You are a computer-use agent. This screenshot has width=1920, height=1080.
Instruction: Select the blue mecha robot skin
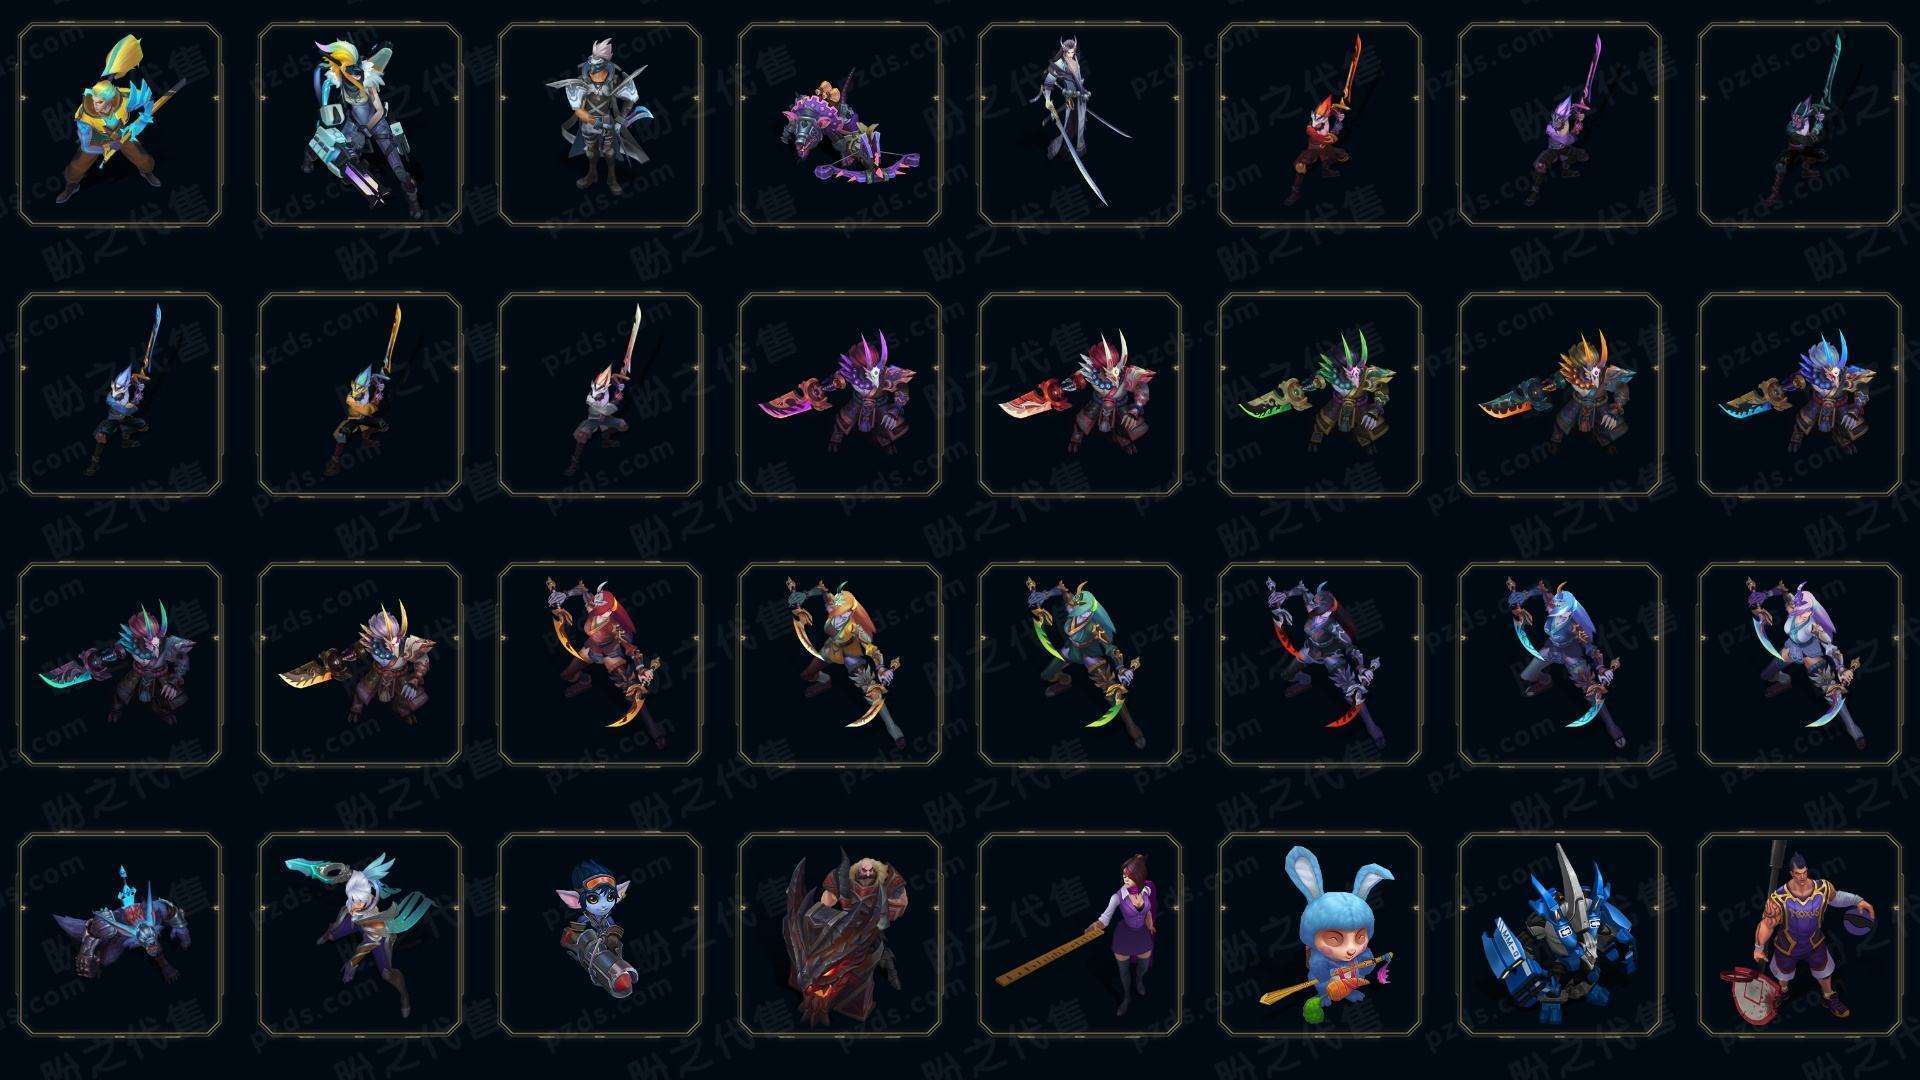[x=1559, y=934]
